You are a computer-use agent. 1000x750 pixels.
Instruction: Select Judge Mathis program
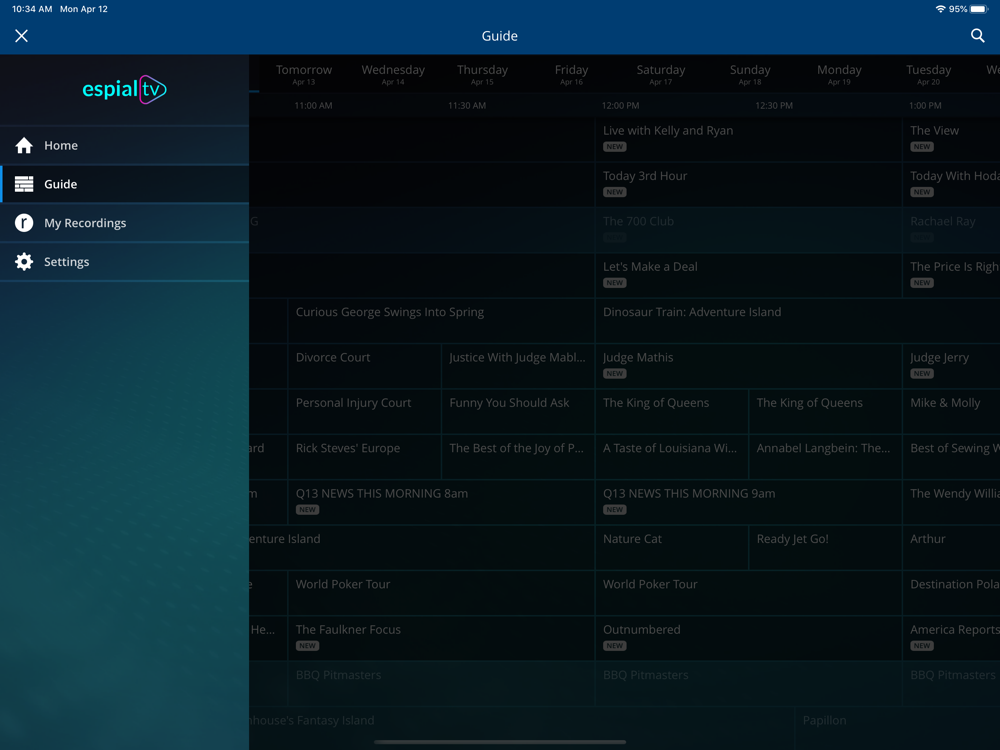click(x=749, y=366)
